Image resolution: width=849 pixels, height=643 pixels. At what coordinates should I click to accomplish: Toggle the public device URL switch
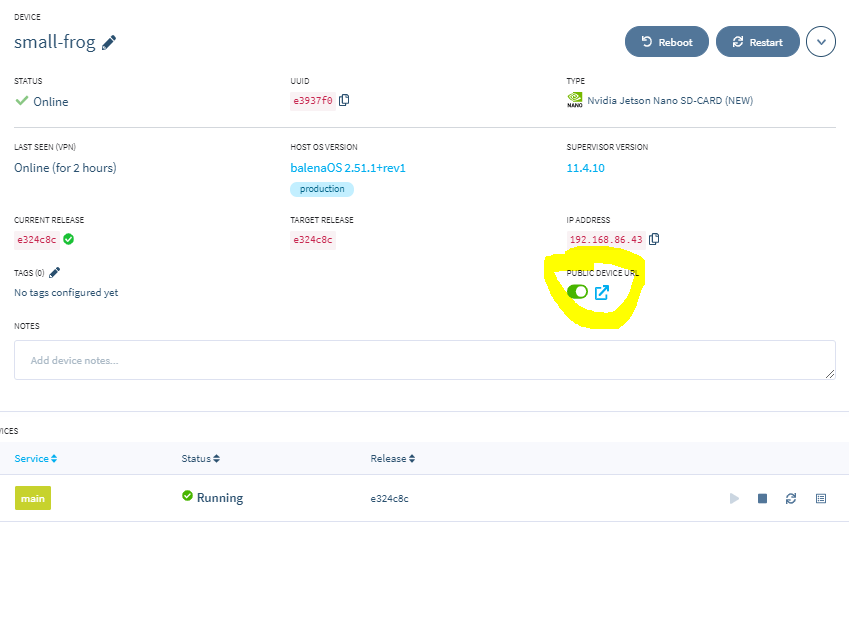coord(577,292)
